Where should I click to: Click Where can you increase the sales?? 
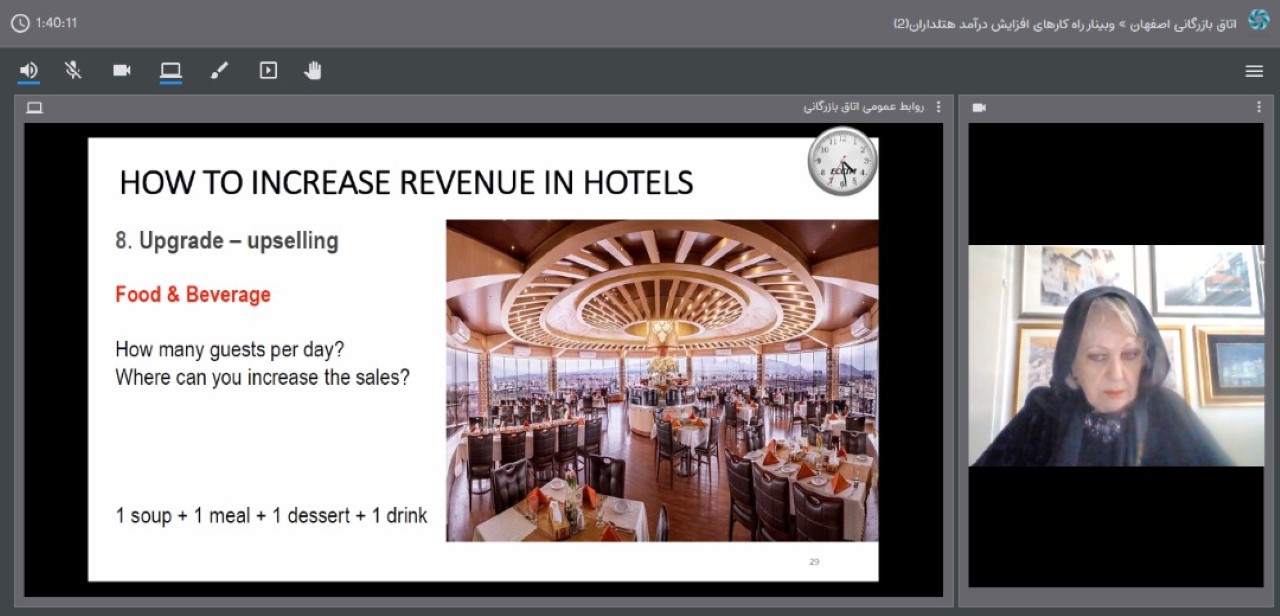tap(262, 378)
